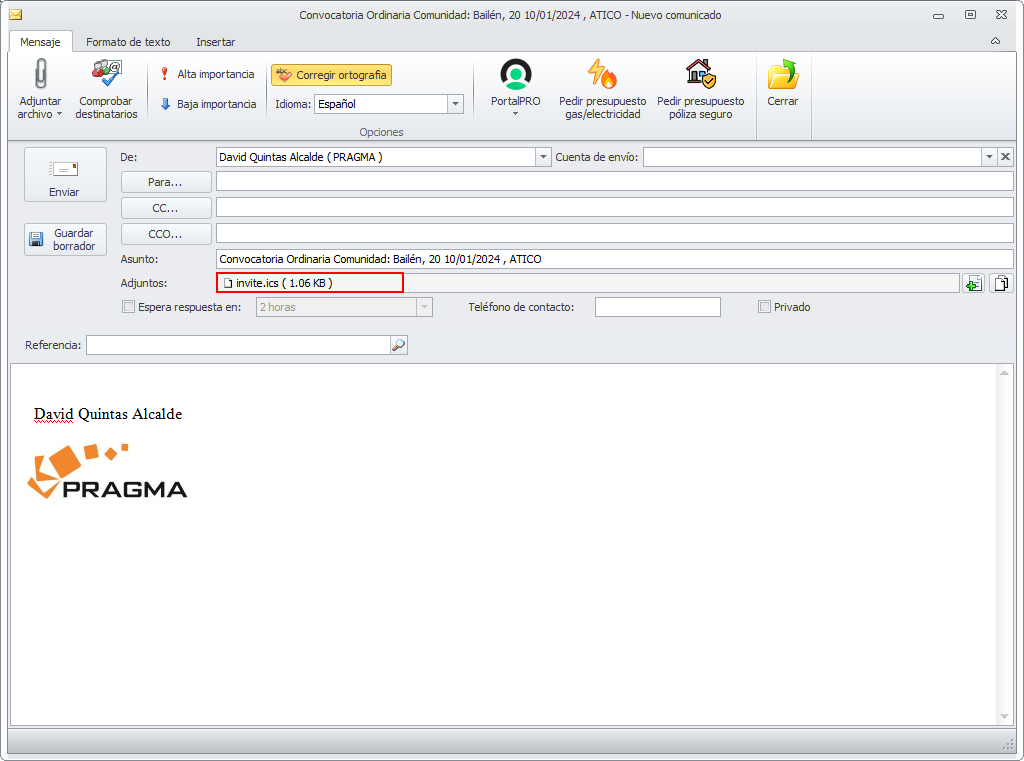Click Pedir presupuesto gas/electricidad icon
The width and height of the screenshot is (1024, 761).
pos(602,74)
